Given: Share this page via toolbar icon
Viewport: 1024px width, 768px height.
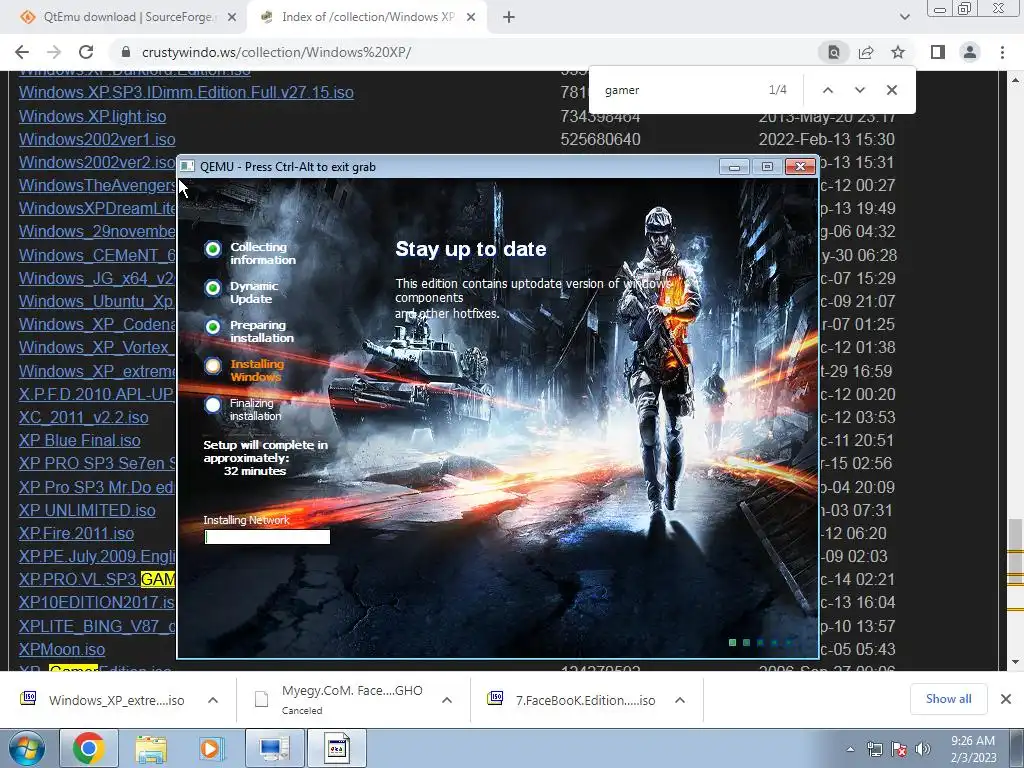Looking at the screenshot, I should coord(866,52).
